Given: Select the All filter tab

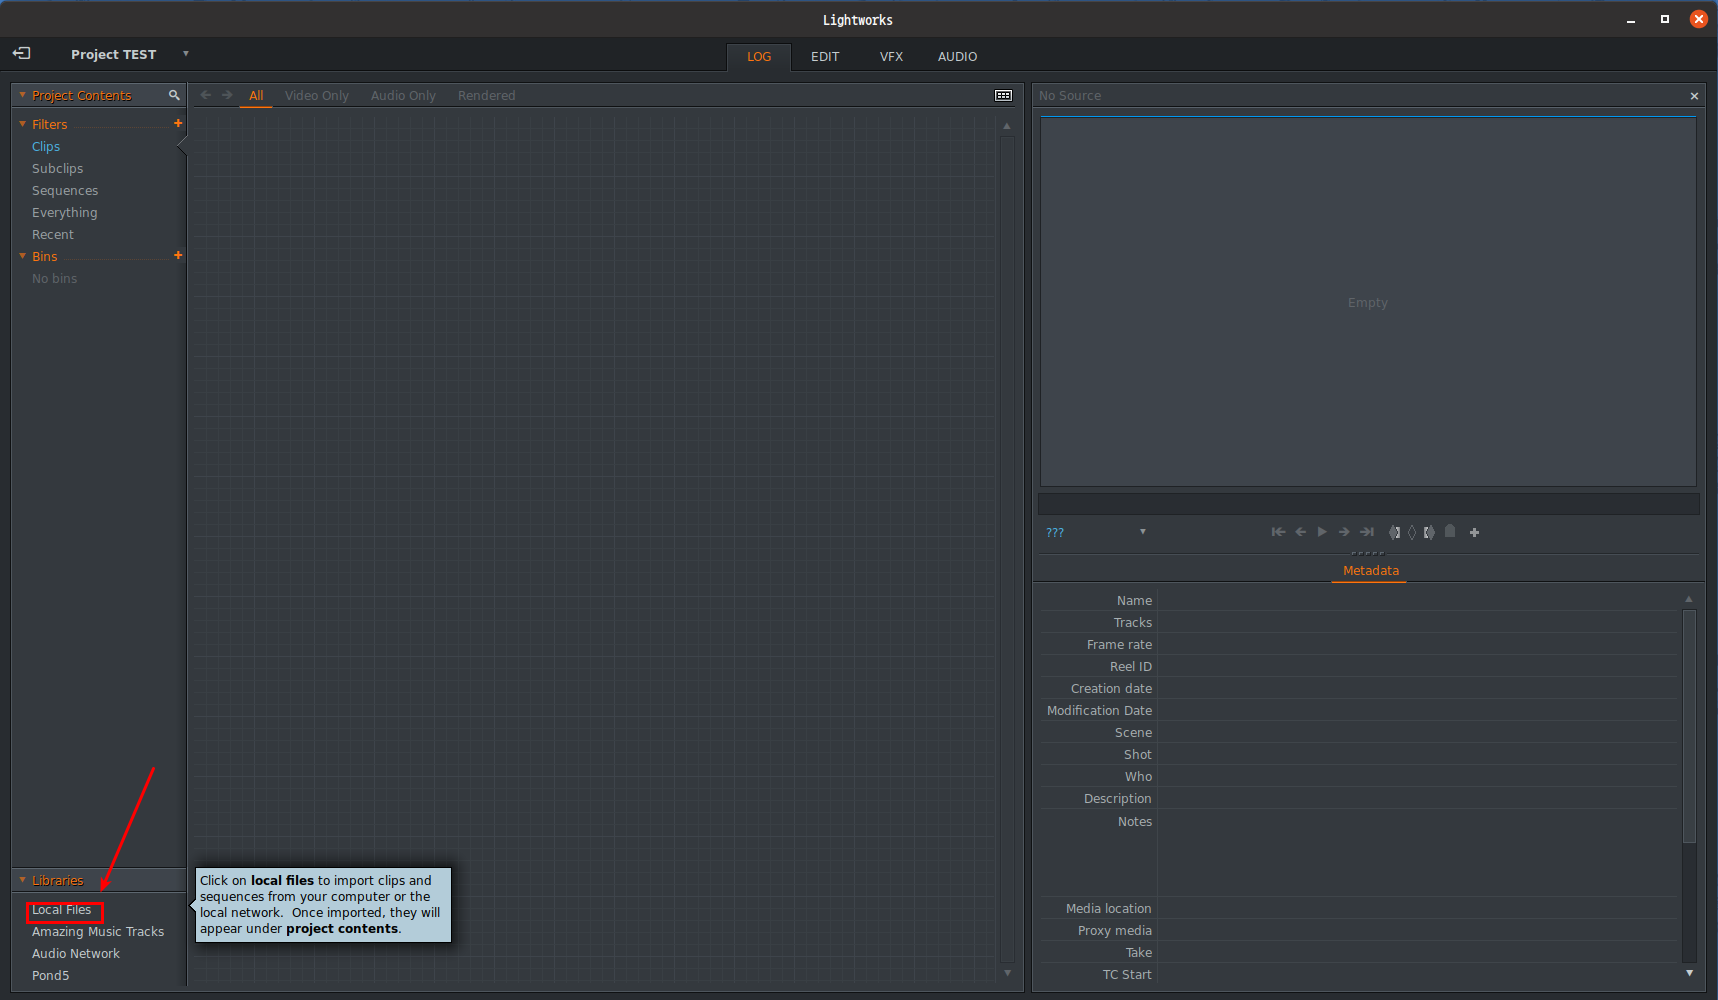Looking at the screenshot, I should [256, 95].
